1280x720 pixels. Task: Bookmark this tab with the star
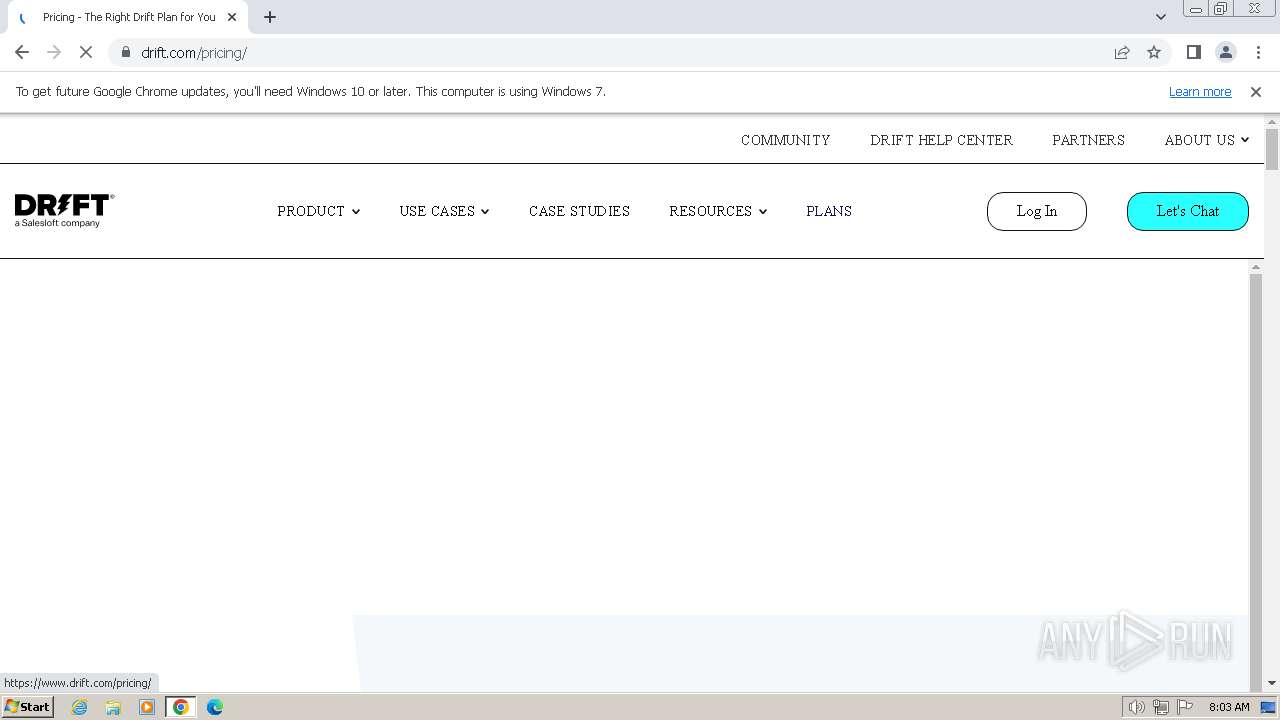point(1154,52)
